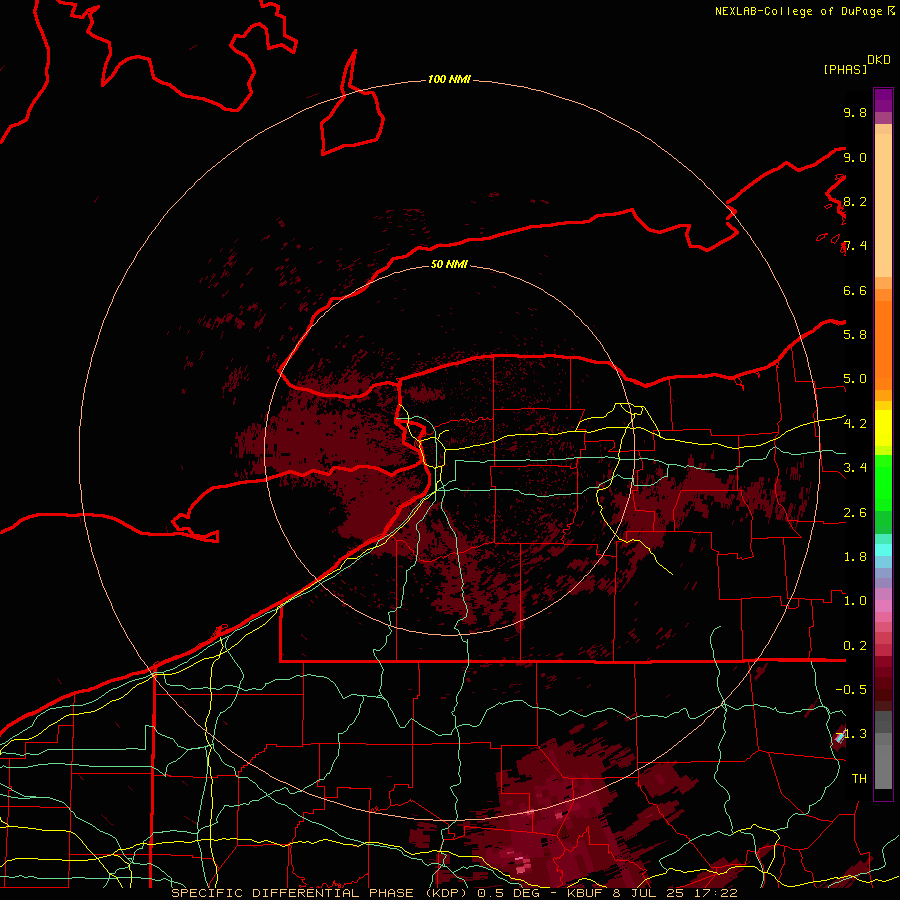Click the 50 NMI range ring label

click(449, 264)
